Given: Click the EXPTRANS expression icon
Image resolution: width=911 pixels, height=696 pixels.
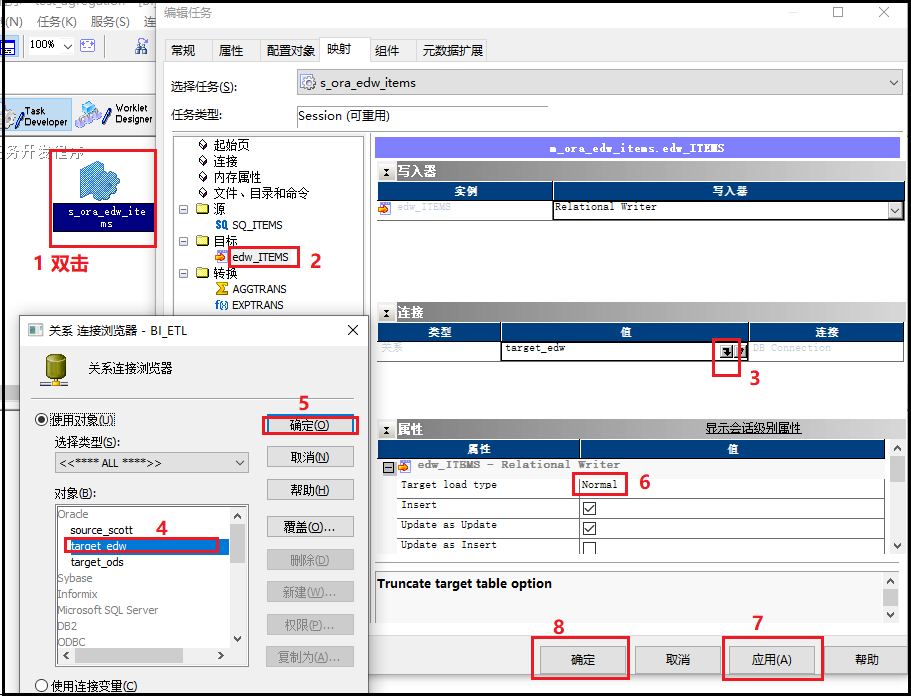Looking at the screenshot, I should [x=221, y=305].
